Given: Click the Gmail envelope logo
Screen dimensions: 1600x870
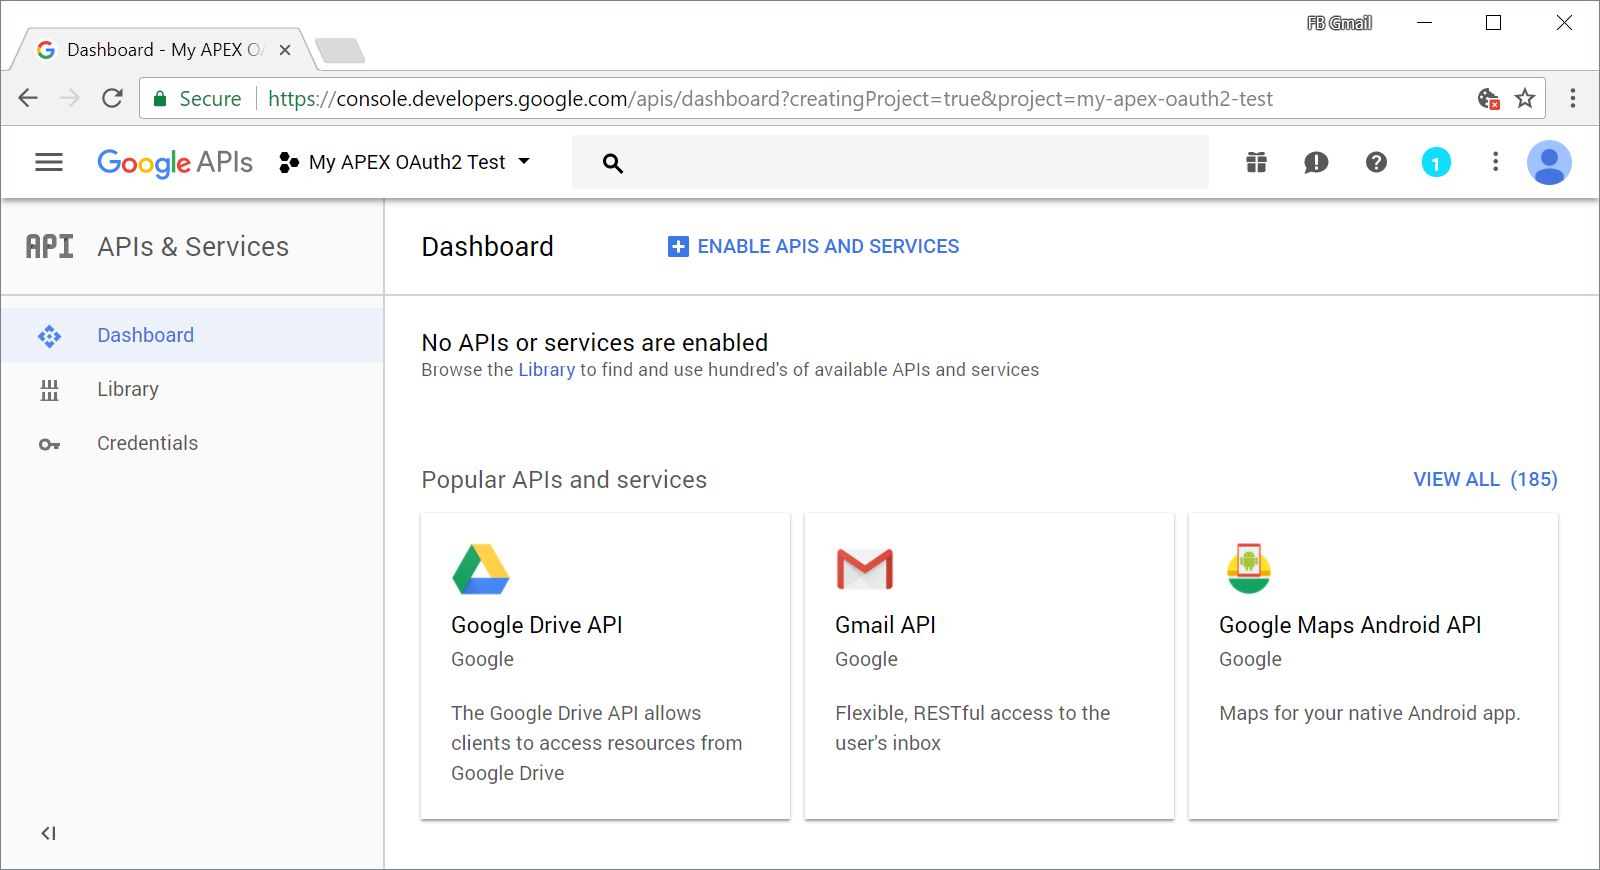Looking at the screenshot, I should [x=865, y=569].
